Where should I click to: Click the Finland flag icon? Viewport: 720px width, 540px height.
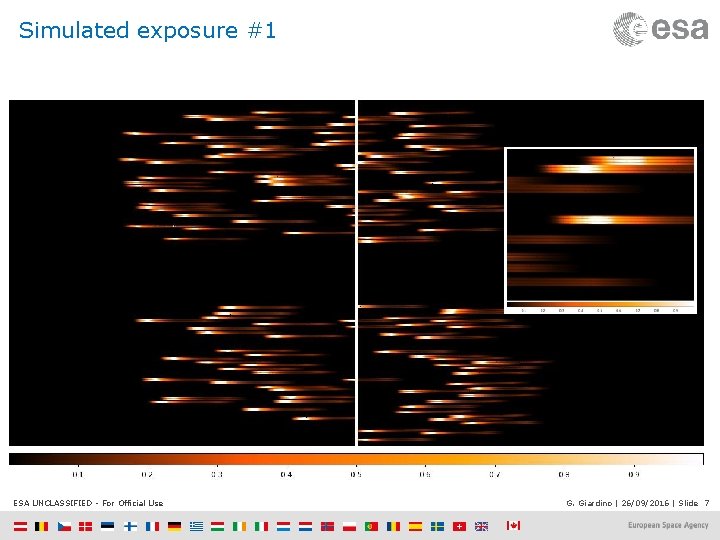[x=130, y=526]
